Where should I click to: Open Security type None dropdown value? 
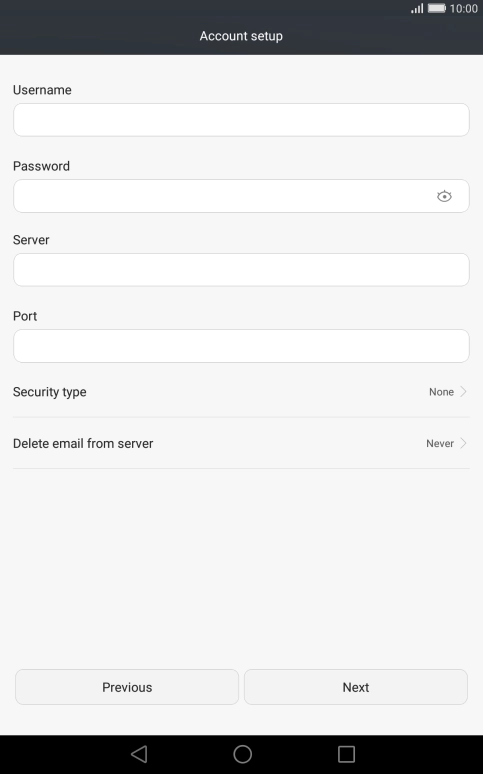tap(441, 392)
